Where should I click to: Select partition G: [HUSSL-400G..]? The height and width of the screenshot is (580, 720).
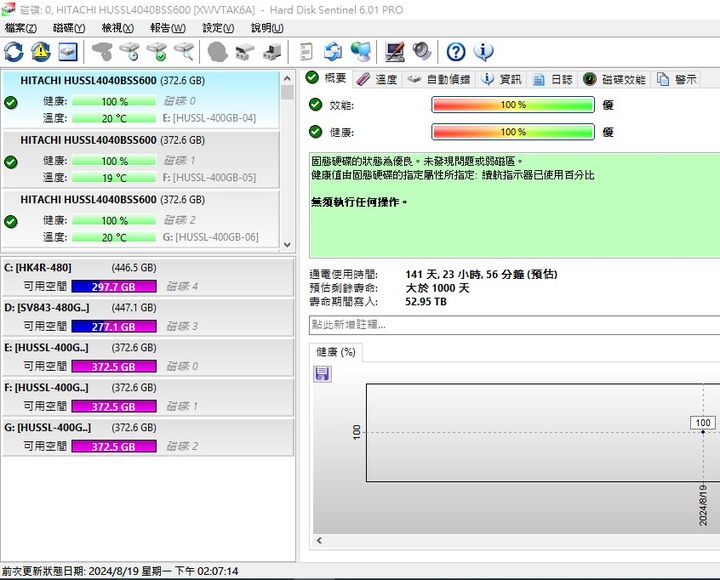coord(147,437)
